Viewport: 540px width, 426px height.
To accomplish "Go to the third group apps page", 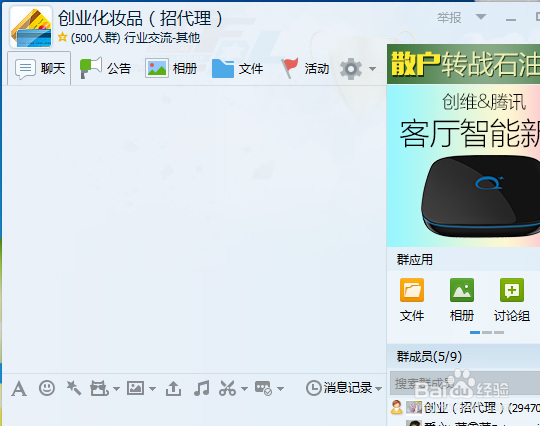I will (499, 332).
